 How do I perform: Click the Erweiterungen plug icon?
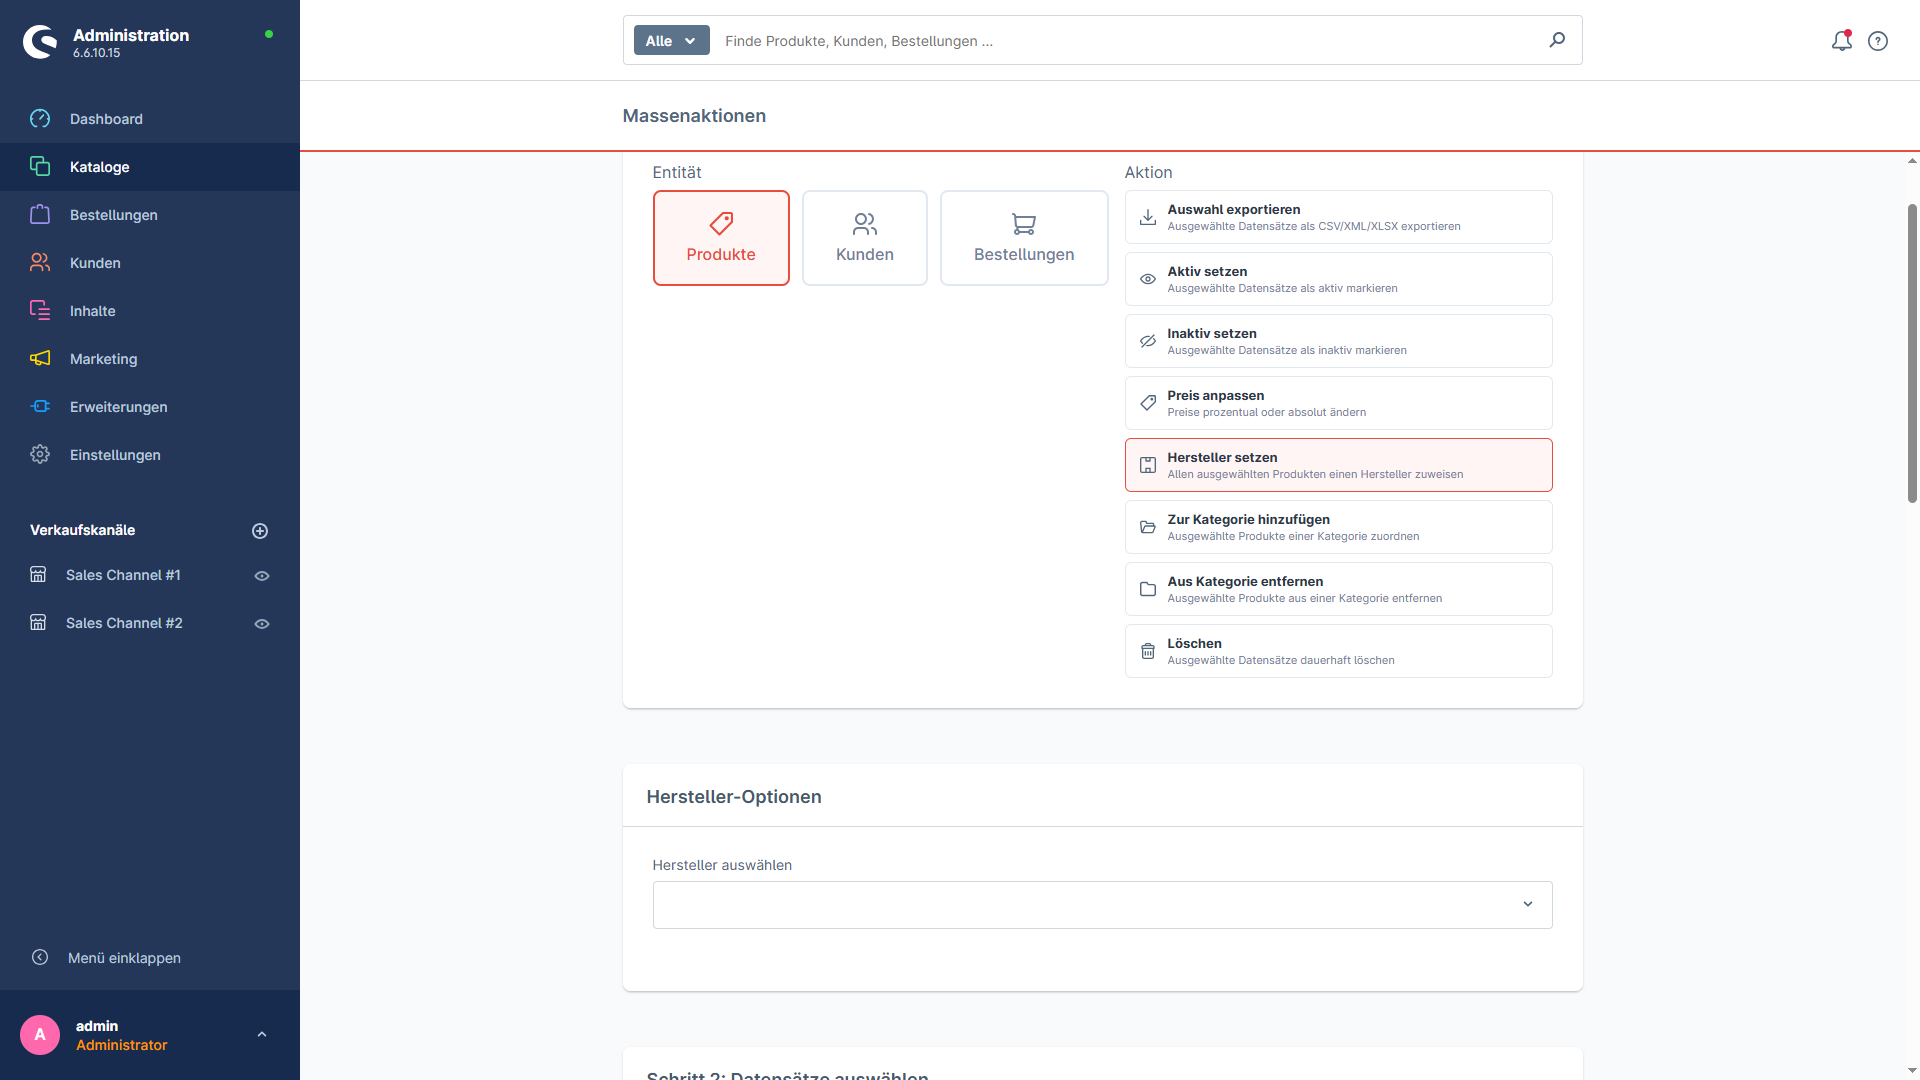click(40, 406)
